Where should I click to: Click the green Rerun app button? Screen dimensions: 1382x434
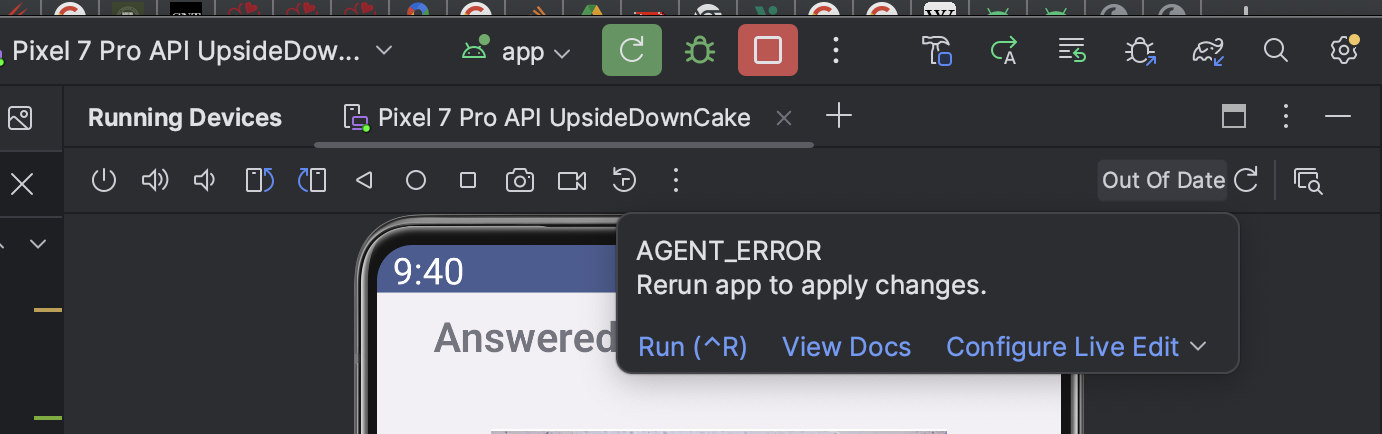click(631, 50)
